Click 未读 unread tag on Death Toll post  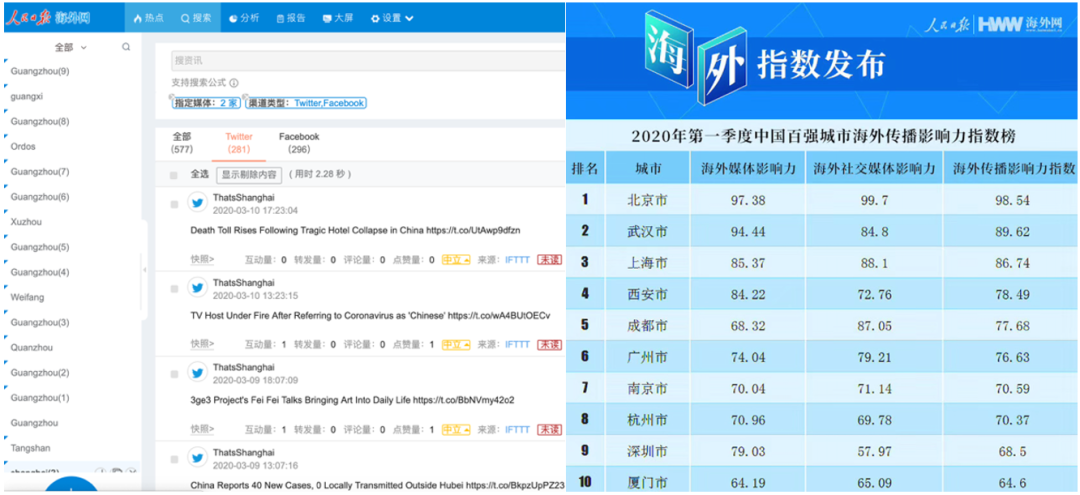(x=549, y=260)
